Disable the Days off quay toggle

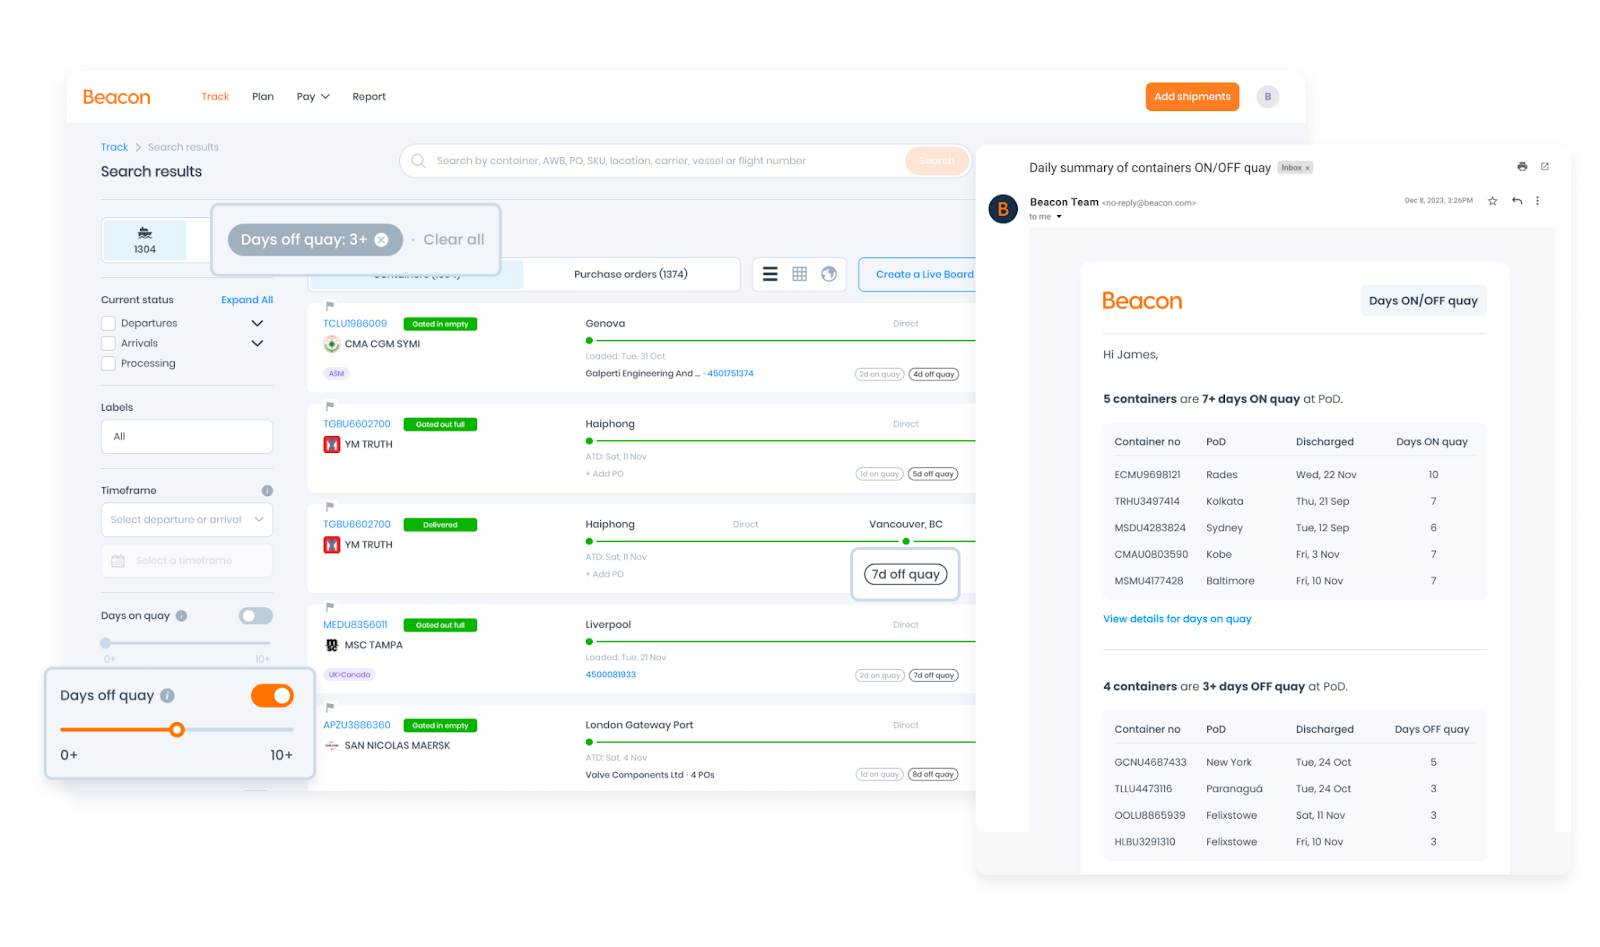point(272,695)
